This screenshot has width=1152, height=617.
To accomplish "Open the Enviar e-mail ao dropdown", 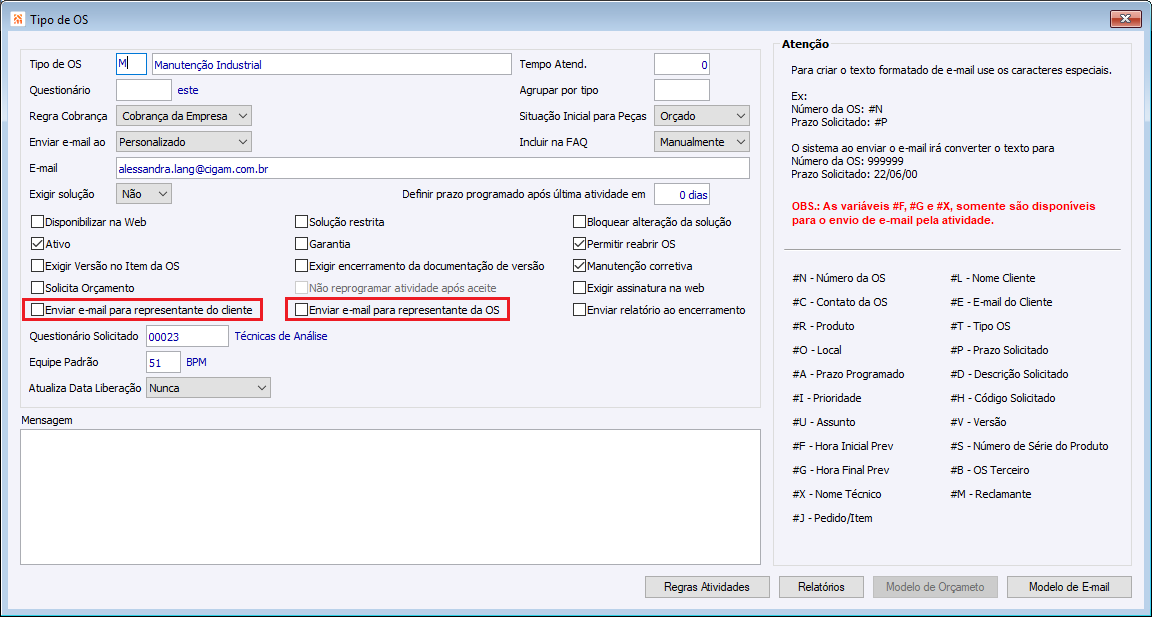I will click(184, 141).
